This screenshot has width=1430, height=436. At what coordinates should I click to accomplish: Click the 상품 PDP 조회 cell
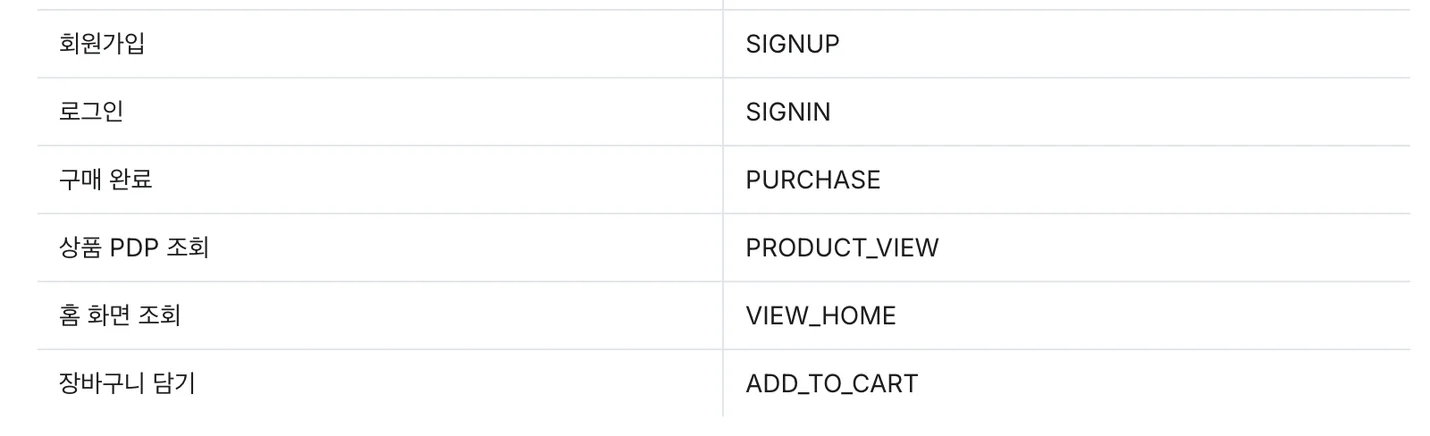[x=134, y=248]
